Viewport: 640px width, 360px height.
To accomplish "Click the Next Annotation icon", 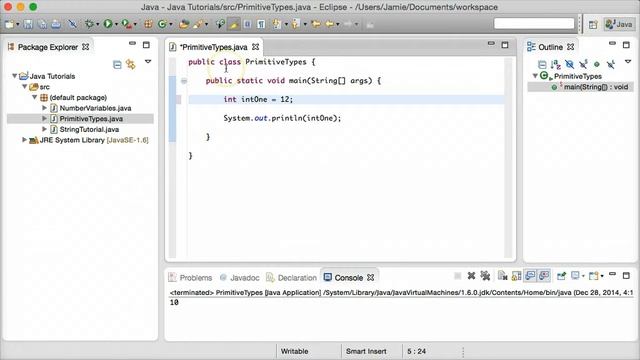I will (x=277, y=24).
